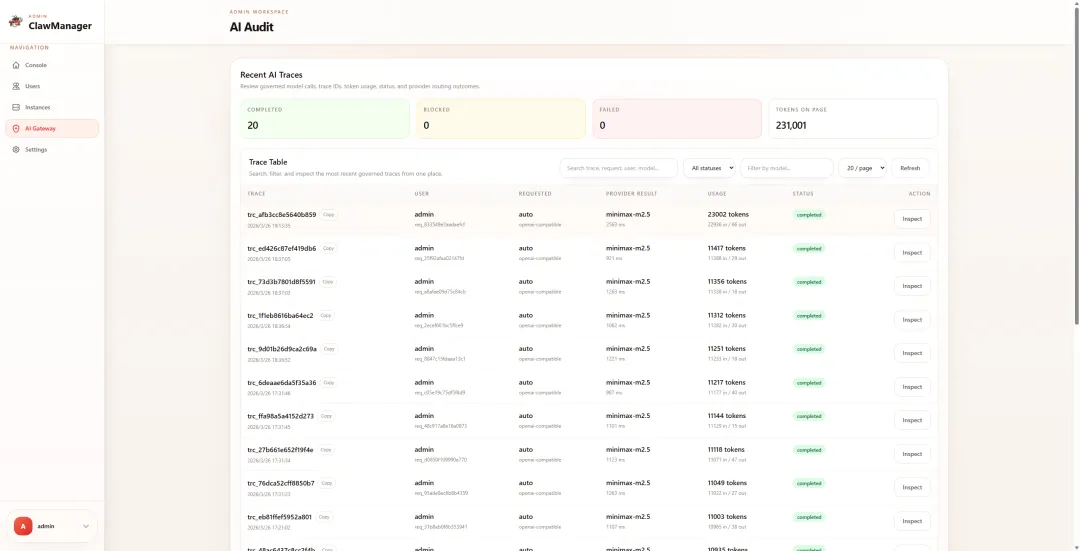Inspect trace trc_ed426c87ef419db6
Viewport: 1080px width, 551px height.
(912, 253)
